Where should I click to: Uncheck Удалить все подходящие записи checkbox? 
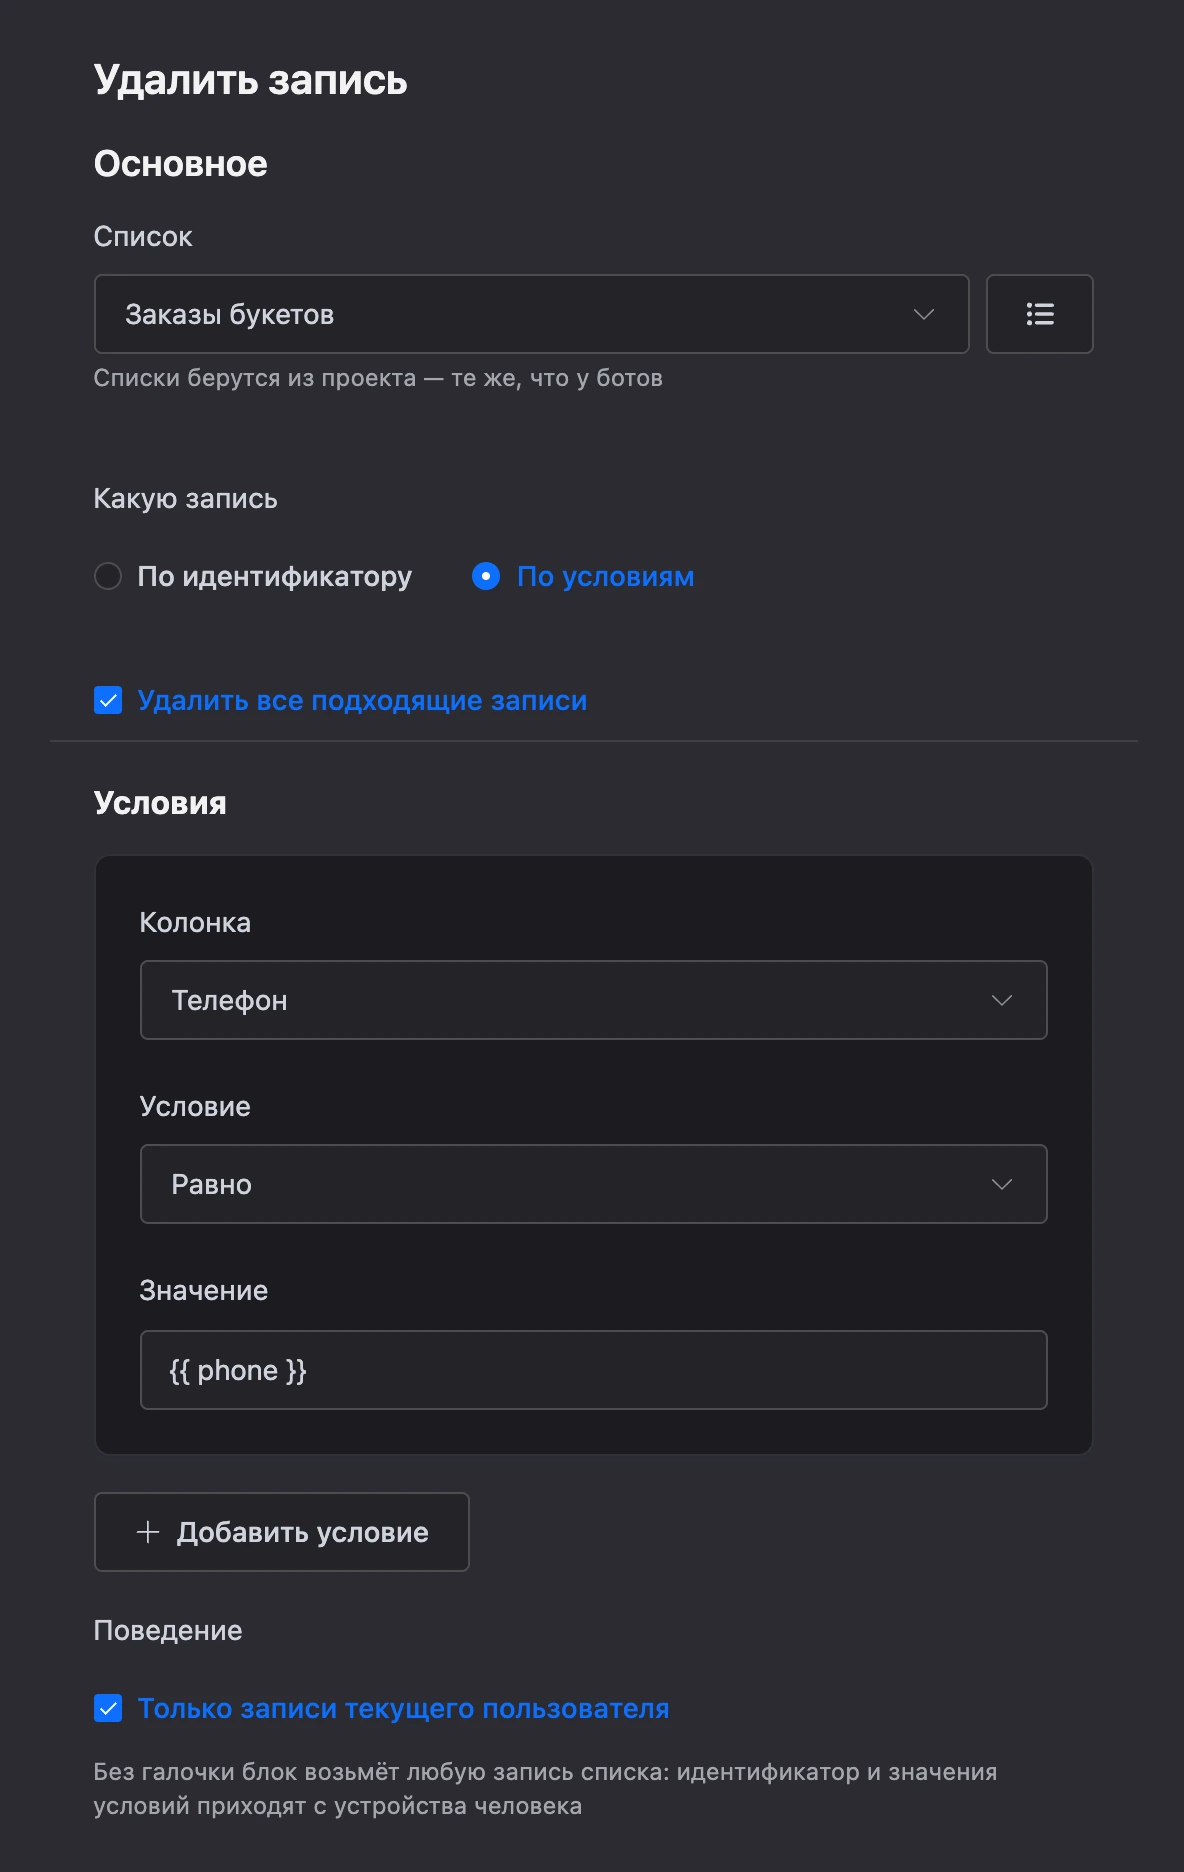(x=108, y=700)
